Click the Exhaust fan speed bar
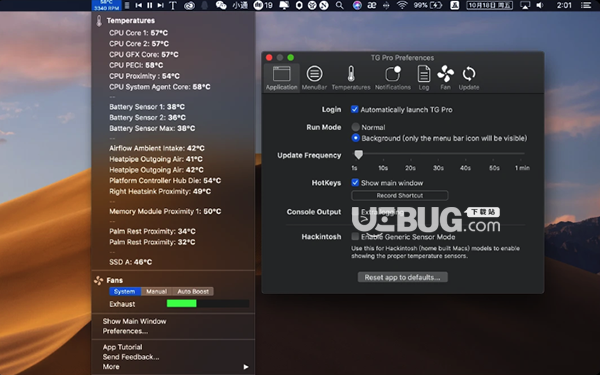This screenshot has width=600, height=375. [208, 303]
